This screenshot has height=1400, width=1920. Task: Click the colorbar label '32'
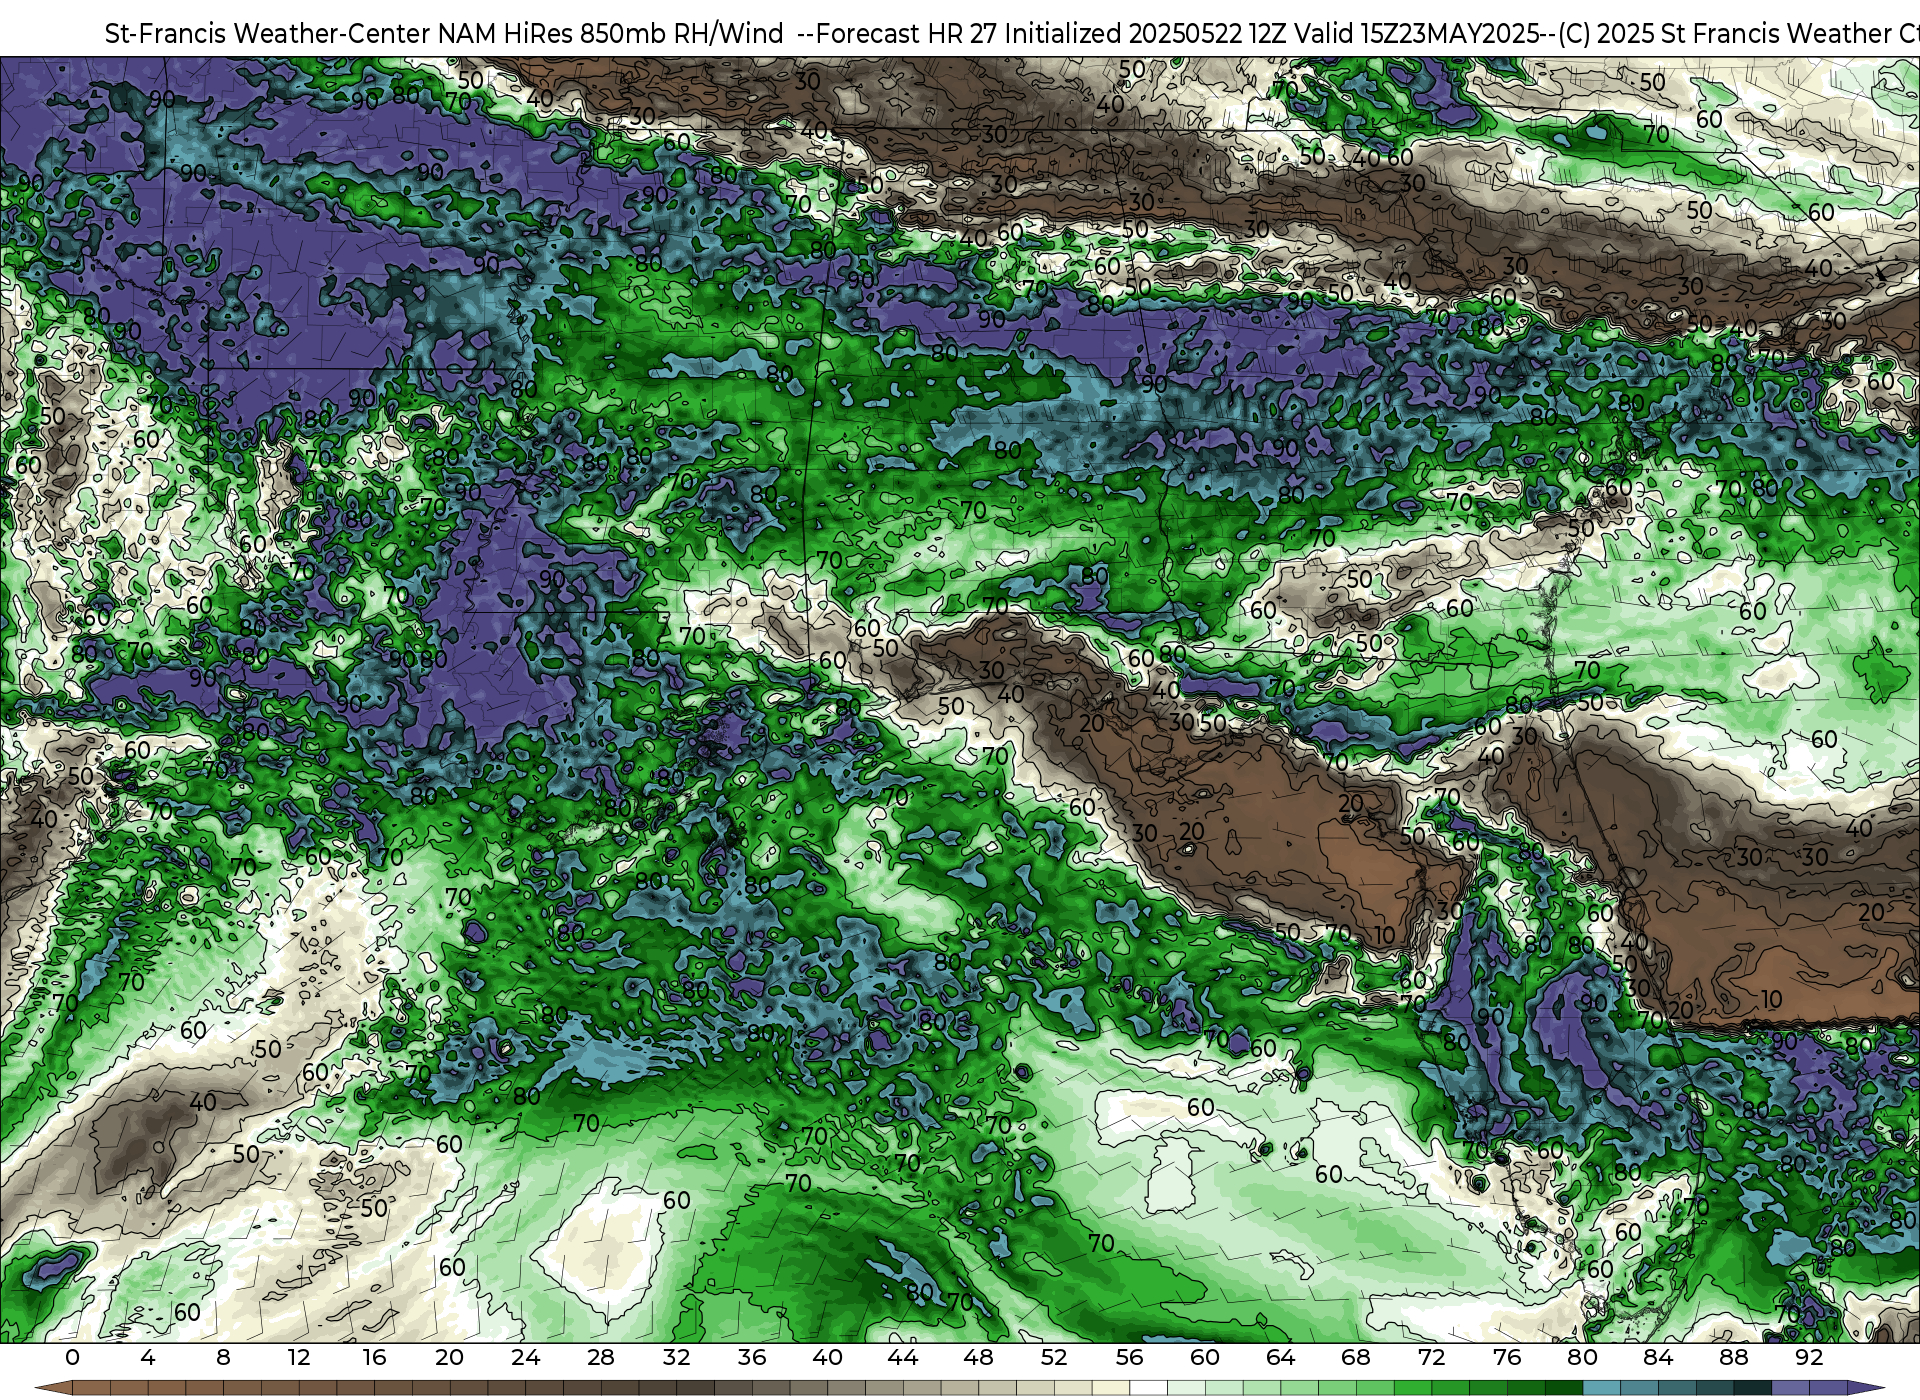click(x=676, y=1357)
